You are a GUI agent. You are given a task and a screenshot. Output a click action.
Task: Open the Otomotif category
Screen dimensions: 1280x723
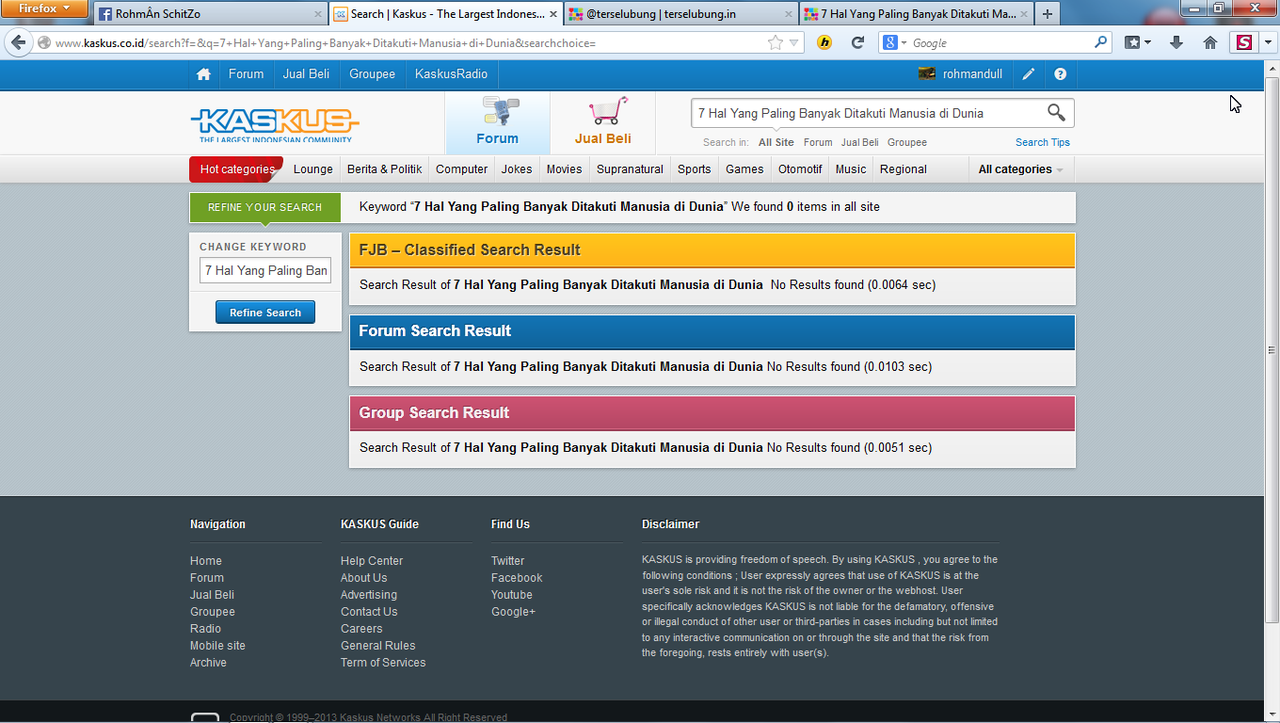click(800, 169)
